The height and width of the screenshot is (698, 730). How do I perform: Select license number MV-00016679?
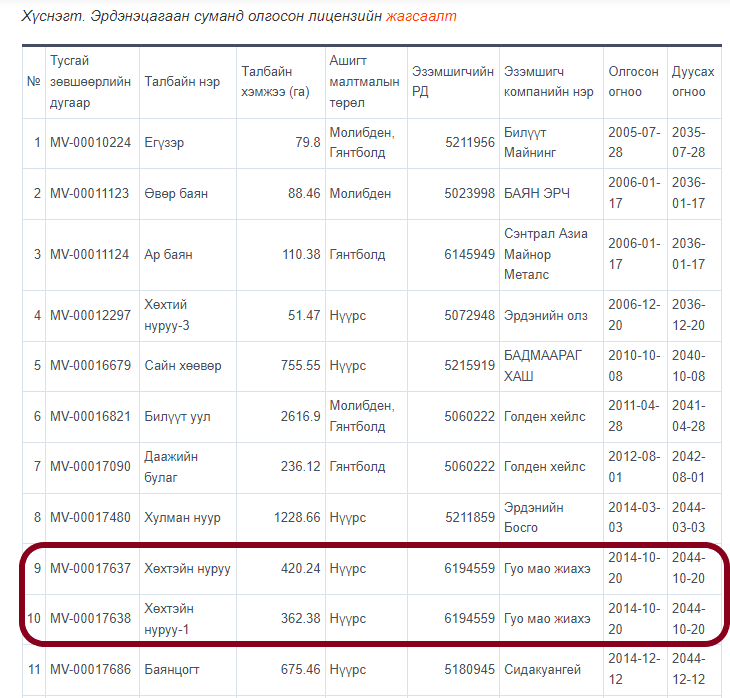point(90,366)
